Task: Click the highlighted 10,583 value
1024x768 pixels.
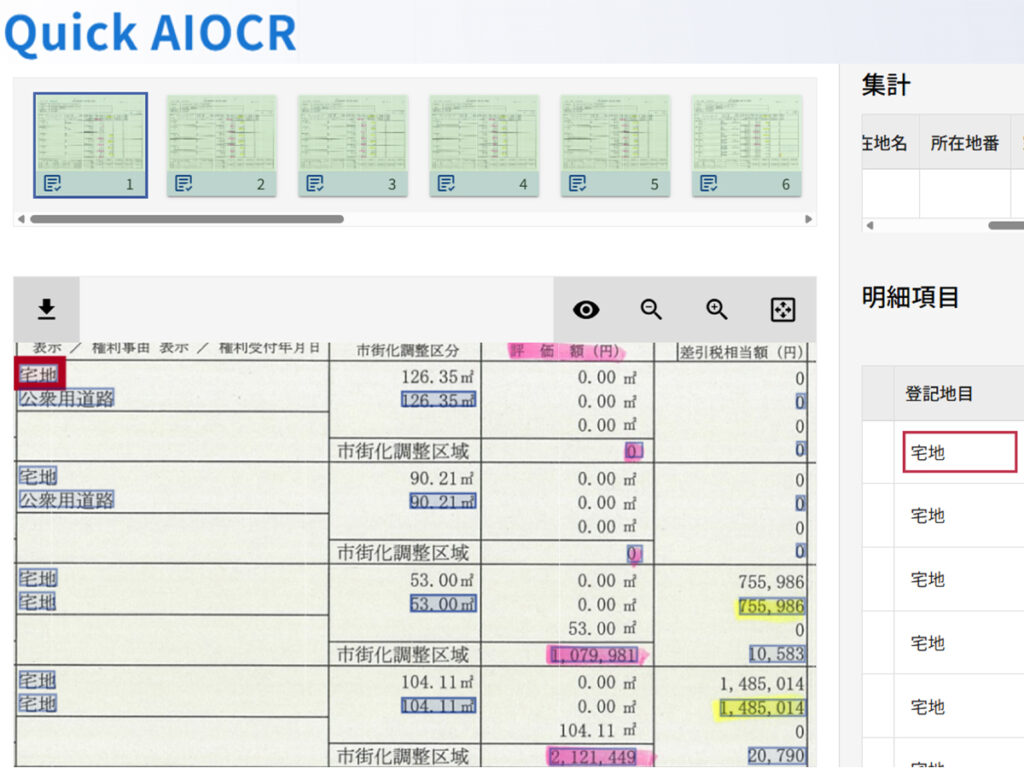Action: [776, 654]
